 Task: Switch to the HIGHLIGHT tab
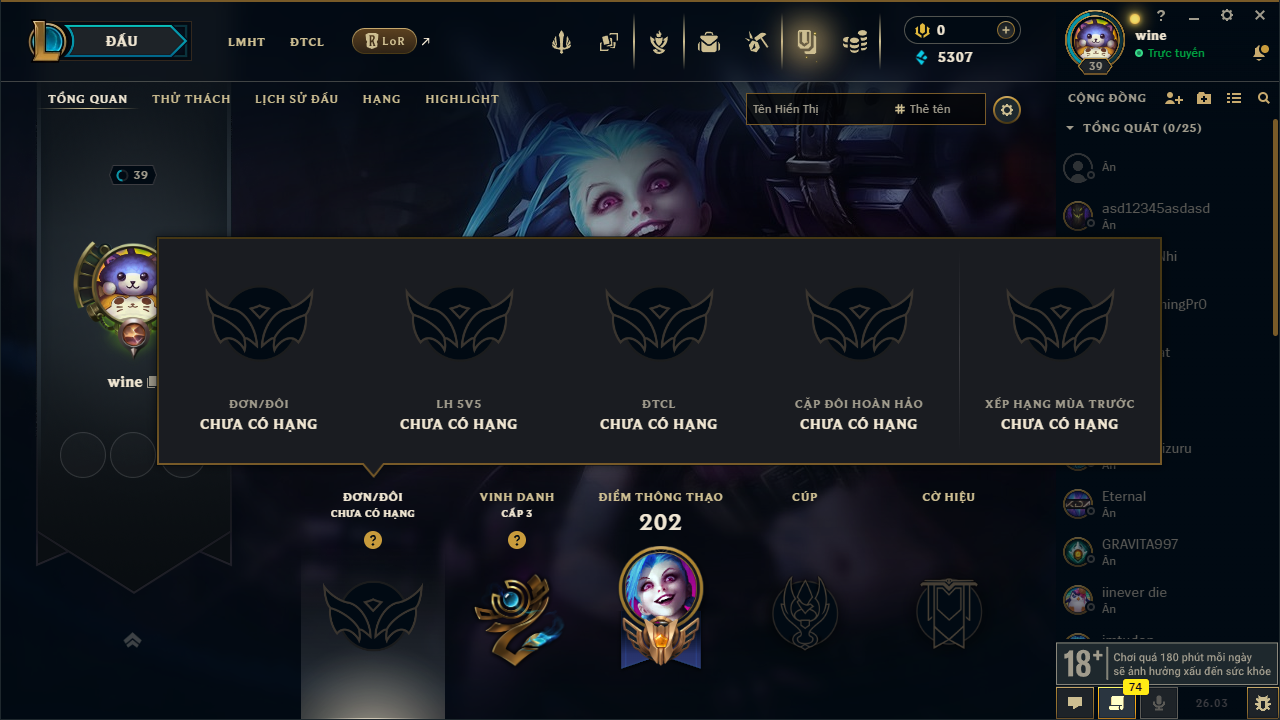[462, 99]
